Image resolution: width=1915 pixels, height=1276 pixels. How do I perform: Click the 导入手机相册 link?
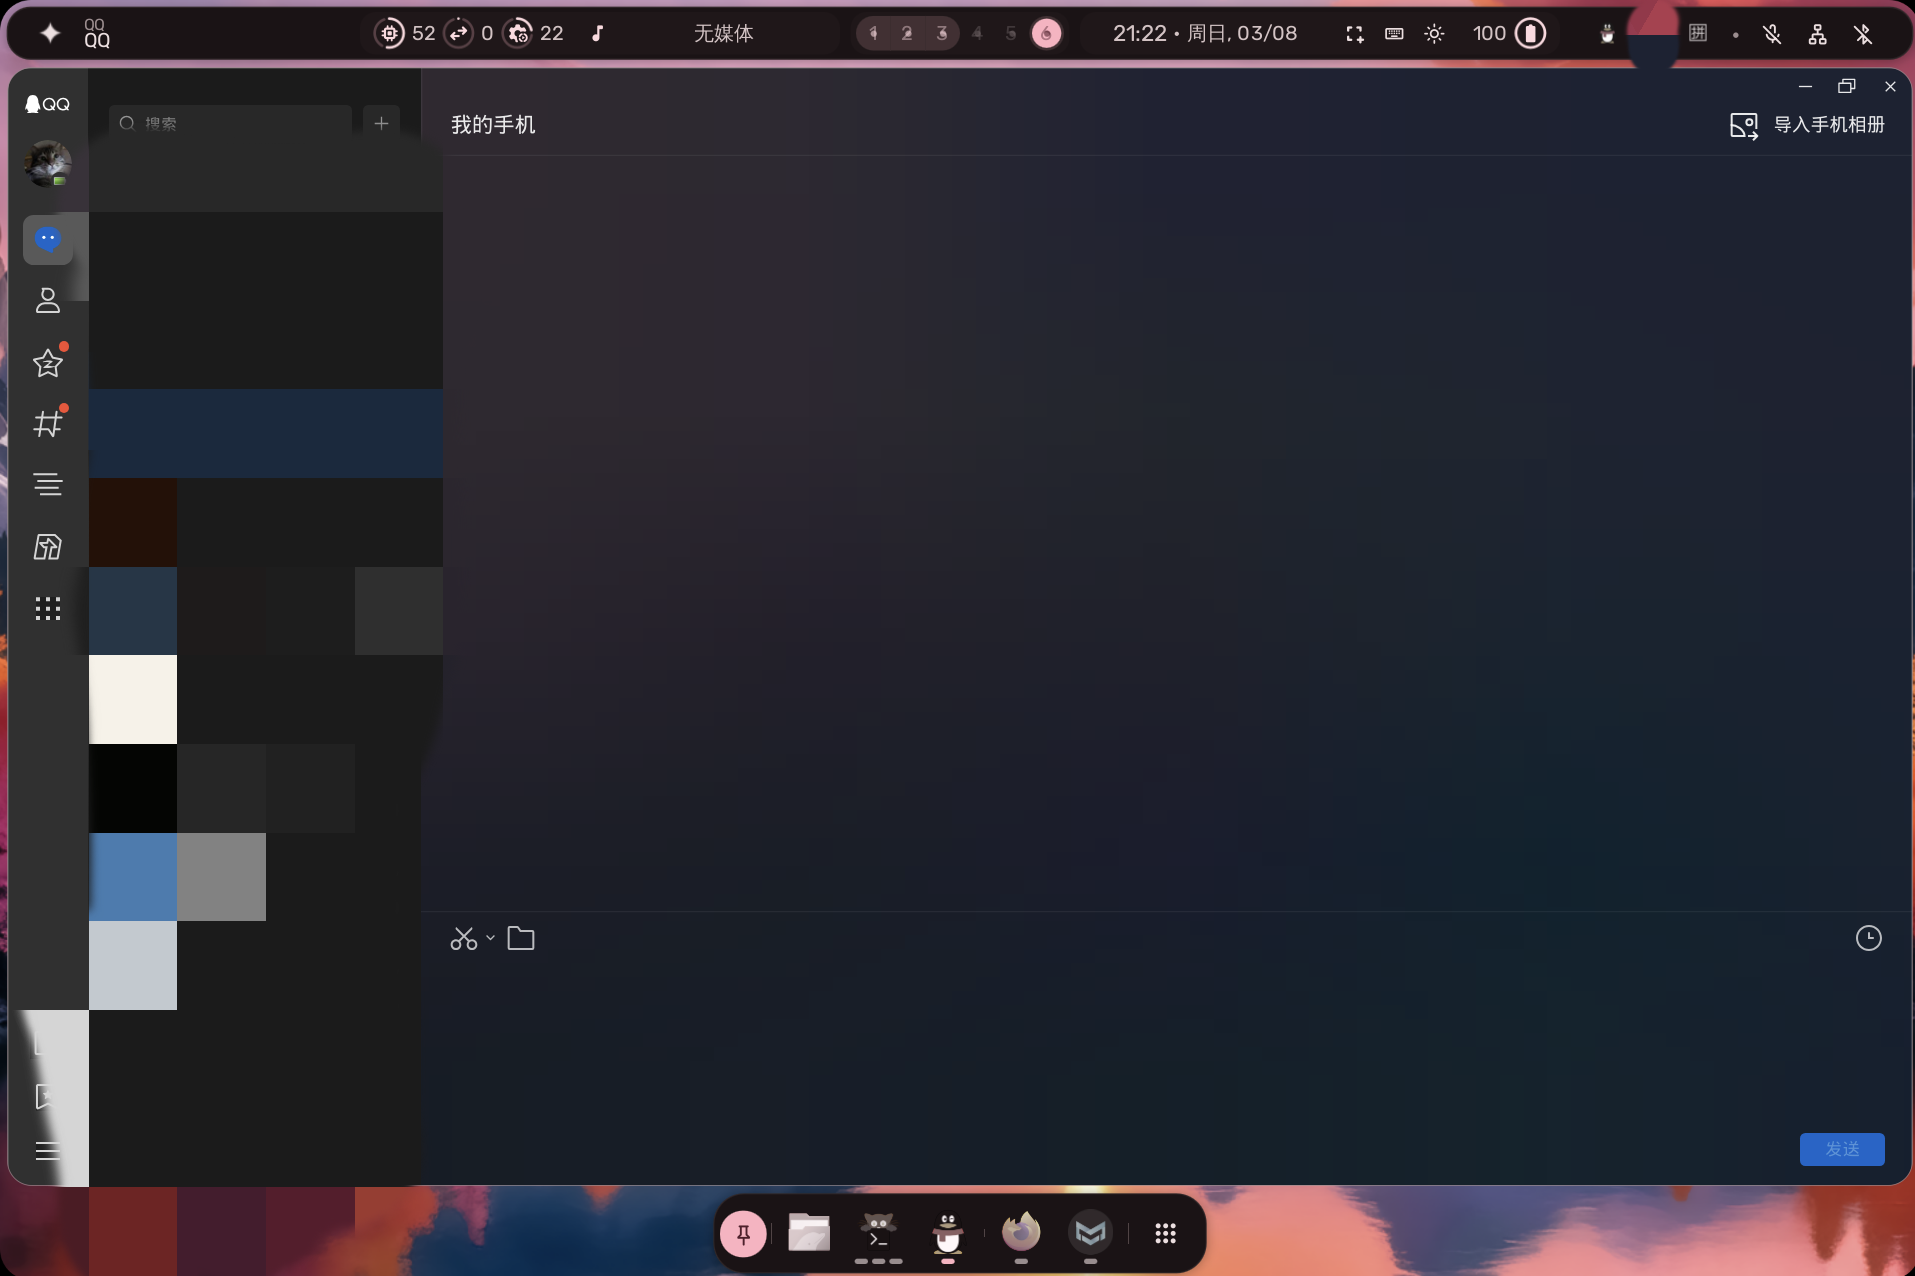pos(1828,125)
